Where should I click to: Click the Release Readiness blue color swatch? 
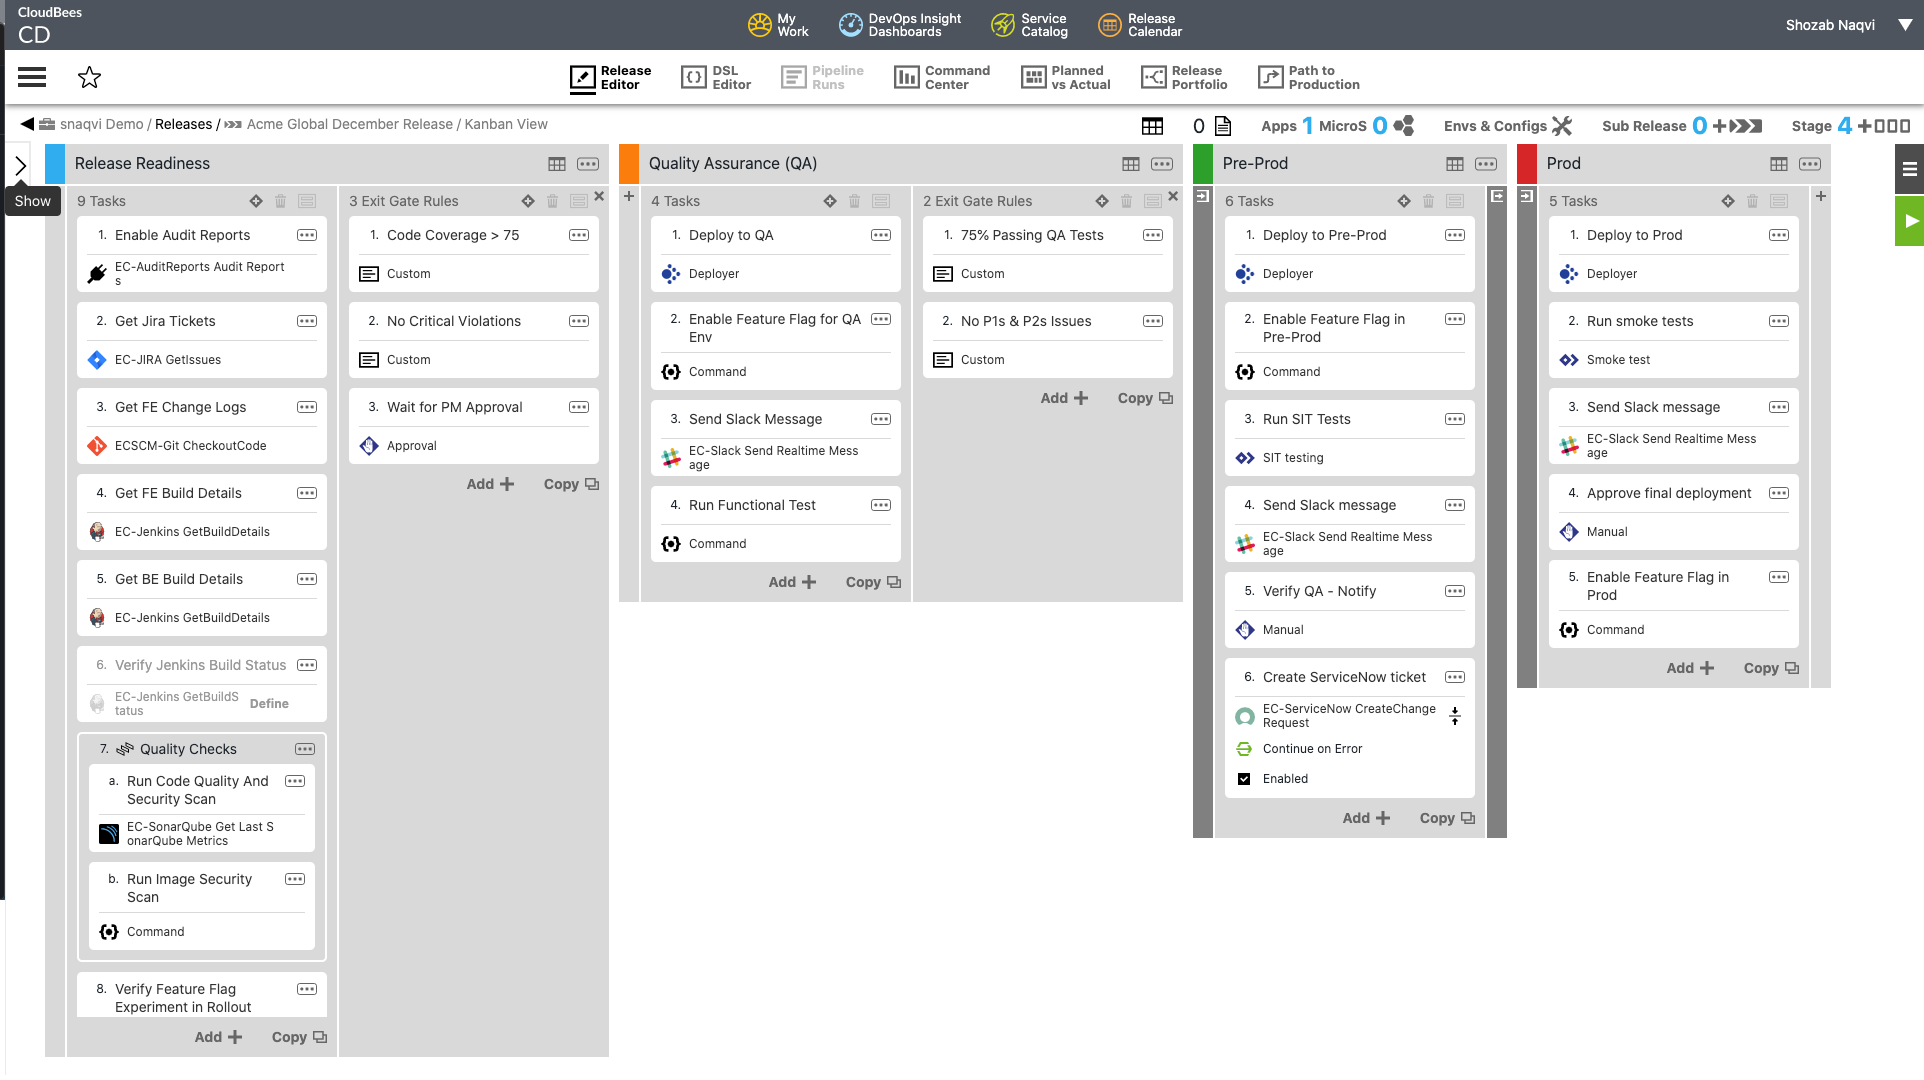(55, 164)
